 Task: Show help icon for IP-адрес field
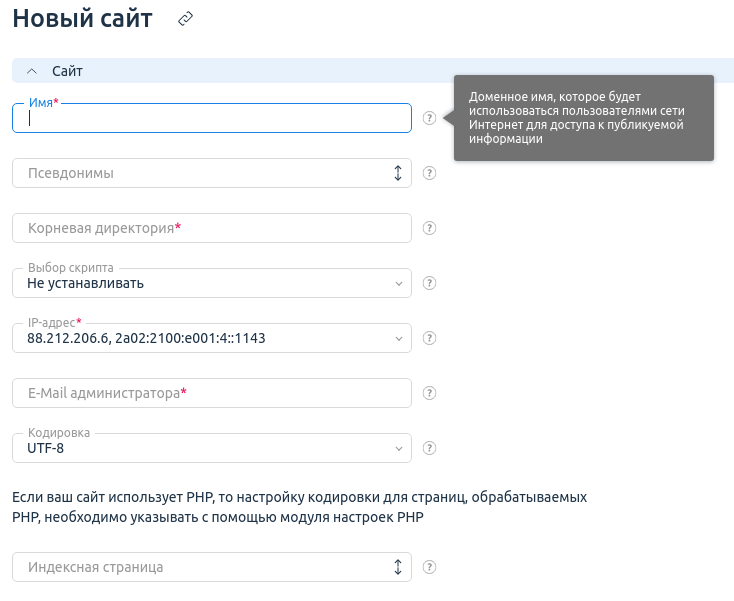tap(429, 338)
